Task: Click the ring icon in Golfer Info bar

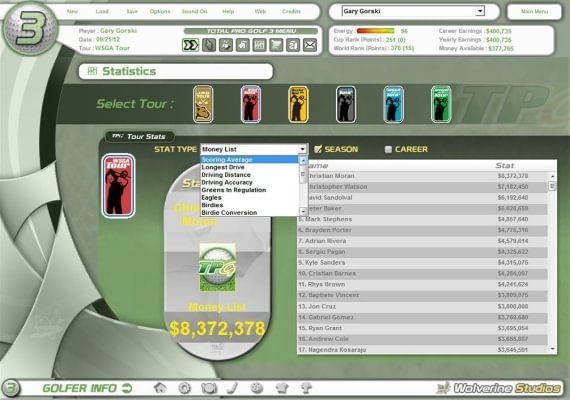Action: pyautogui.click(x=184, y=388)
